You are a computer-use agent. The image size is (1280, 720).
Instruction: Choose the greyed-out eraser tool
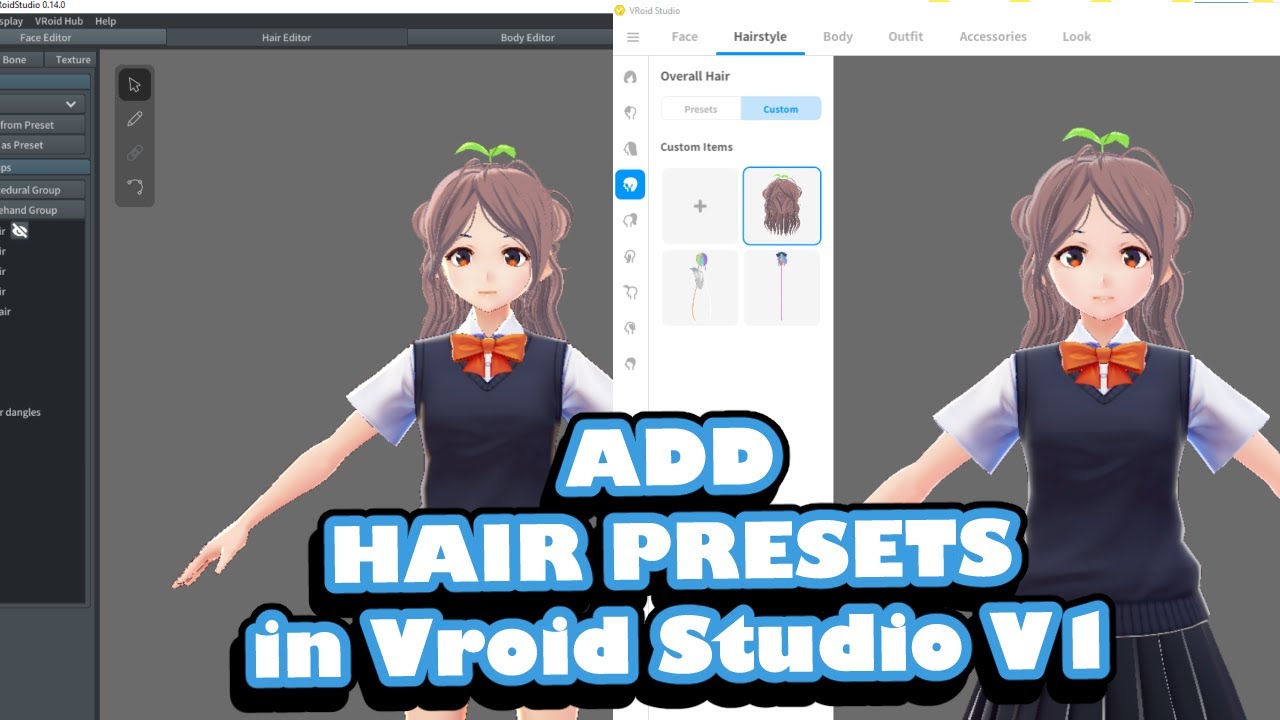[135, 153]
